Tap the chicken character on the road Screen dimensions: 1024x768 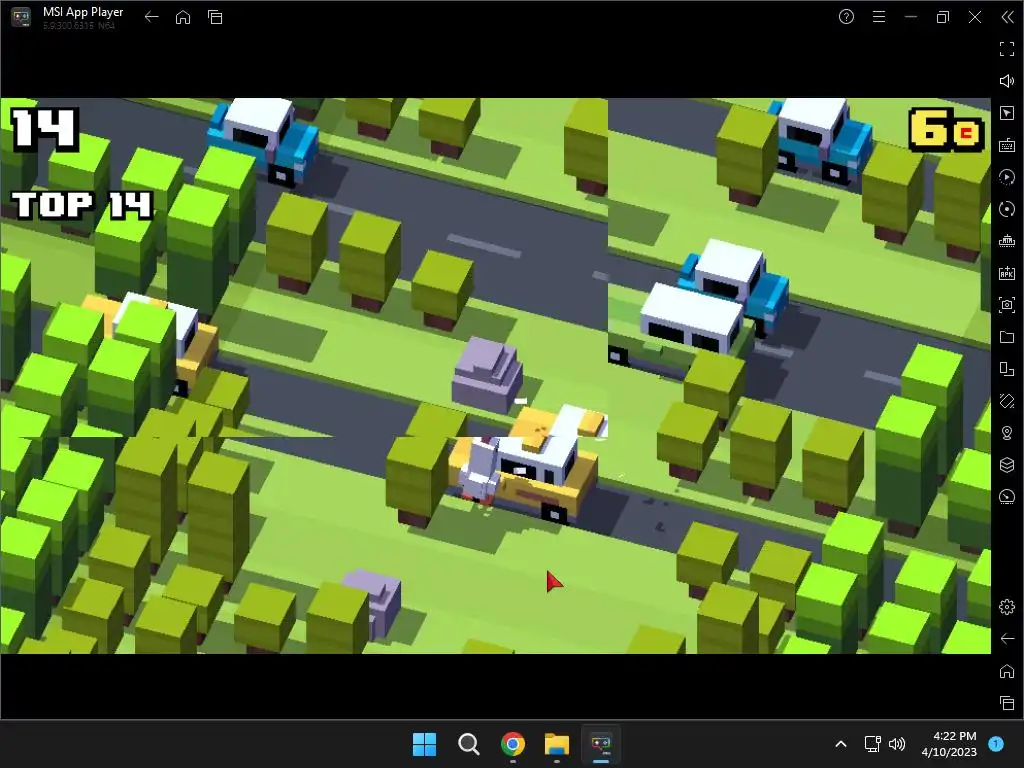479,472
